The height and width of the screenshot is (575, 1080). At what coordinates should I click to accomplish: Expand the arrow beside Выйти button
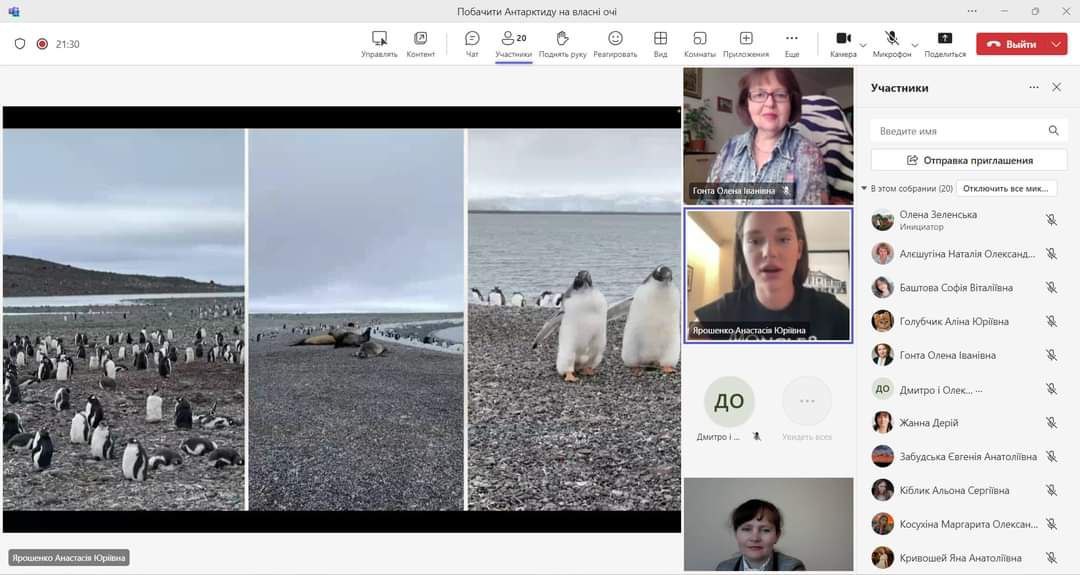tap(1057, 44)
